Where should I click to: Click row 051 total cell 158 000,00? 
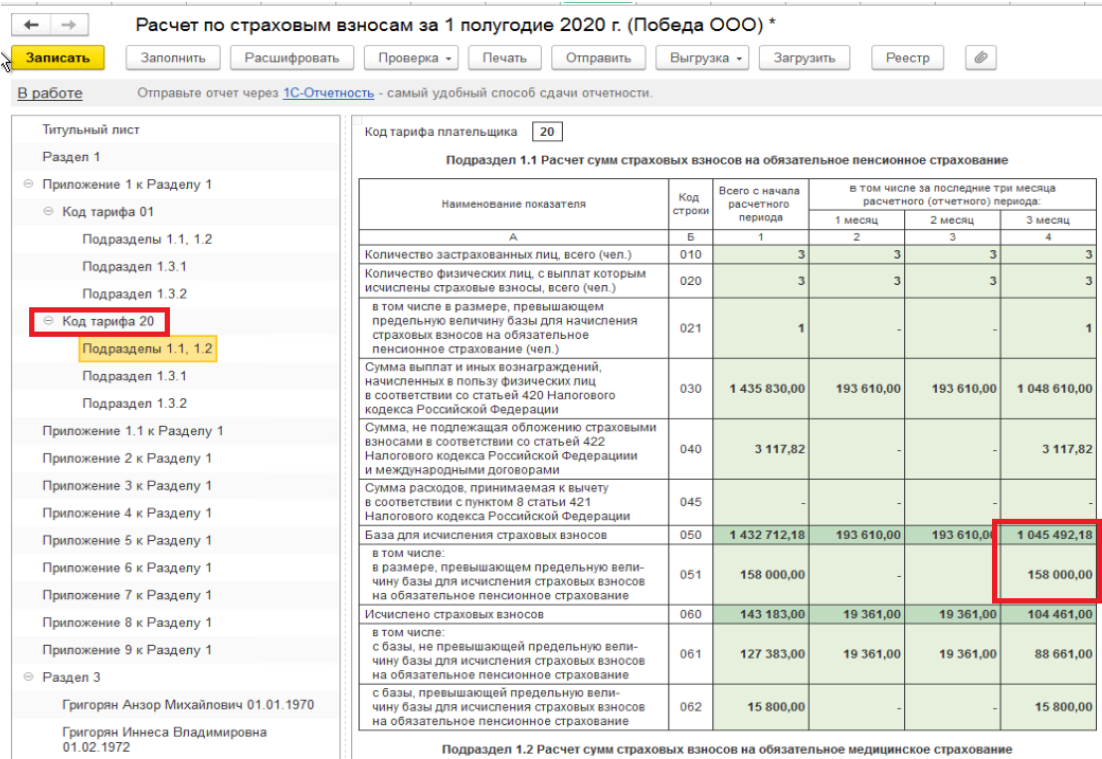[x=761, y=575]
